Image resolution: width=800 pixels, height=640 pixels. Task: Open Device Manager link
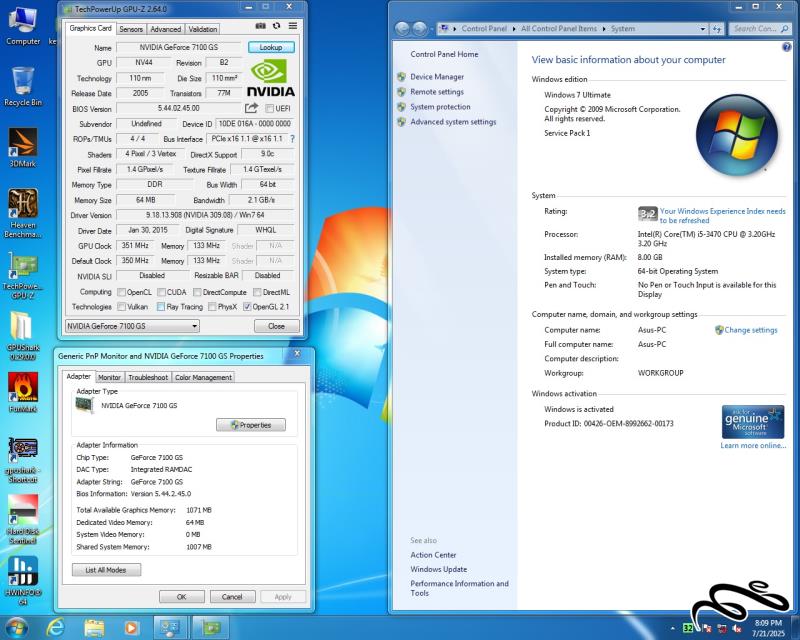click(437, 77)
